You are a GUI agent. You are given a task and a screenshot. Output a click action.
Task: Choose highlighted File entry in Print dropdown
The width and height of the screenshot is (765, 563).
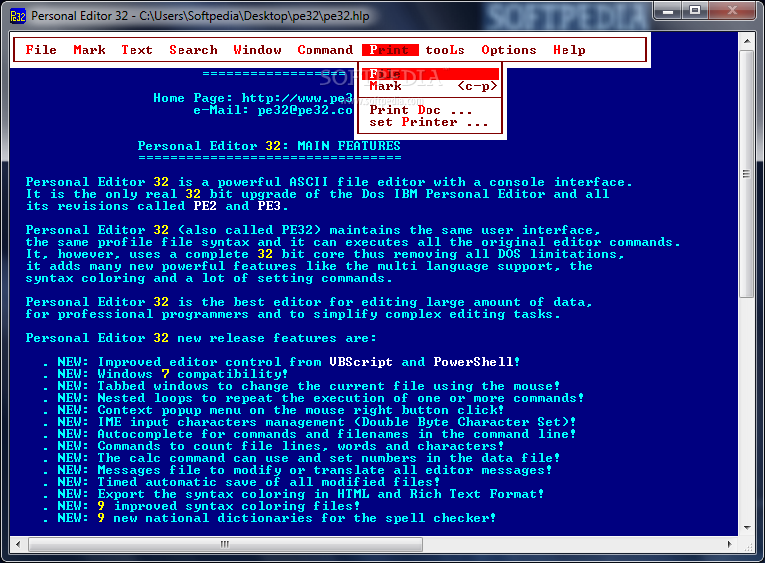click(x=429, y=74)
